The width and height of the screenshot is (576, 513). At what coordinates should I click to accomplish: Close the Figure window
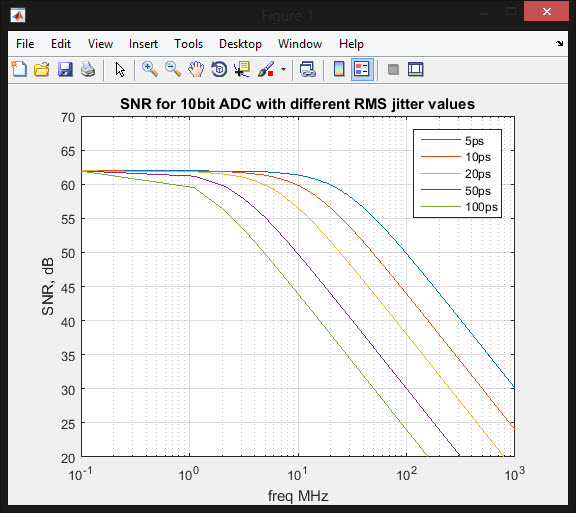(x=546, y=12)
